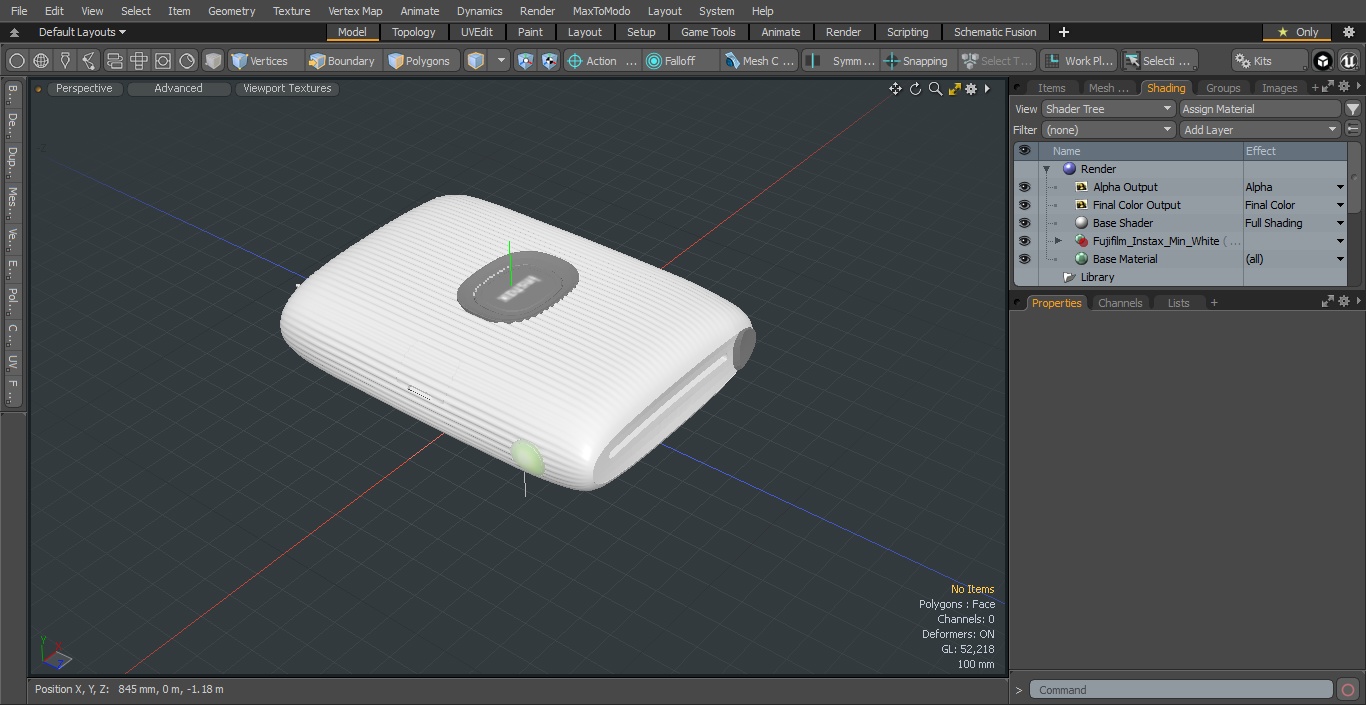The width and height of the screenshot is (1366, 705).
Task: Hide the Base Shader layer
Action: pyautogui.click(x=1024, y=223)
